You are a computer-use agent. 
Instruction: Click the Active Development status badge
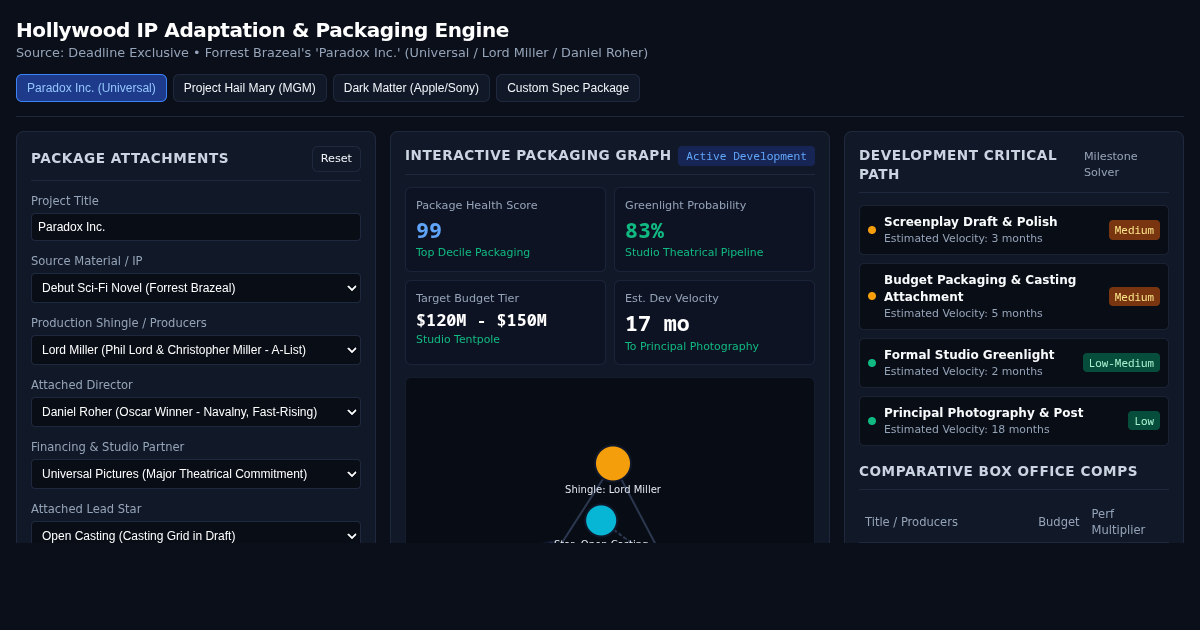coord(746,156)
